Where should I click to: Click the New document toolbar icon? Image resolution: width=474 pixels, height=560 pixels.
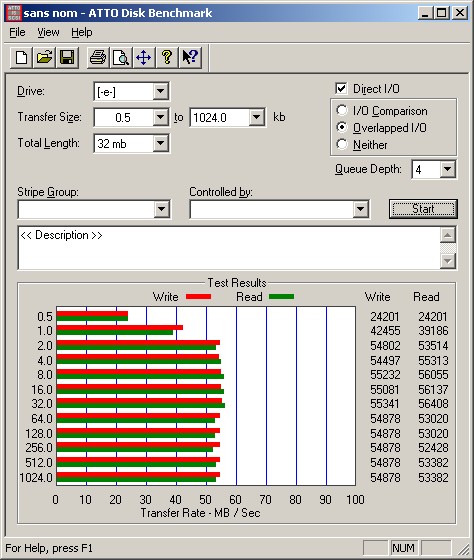click(21, 57)
